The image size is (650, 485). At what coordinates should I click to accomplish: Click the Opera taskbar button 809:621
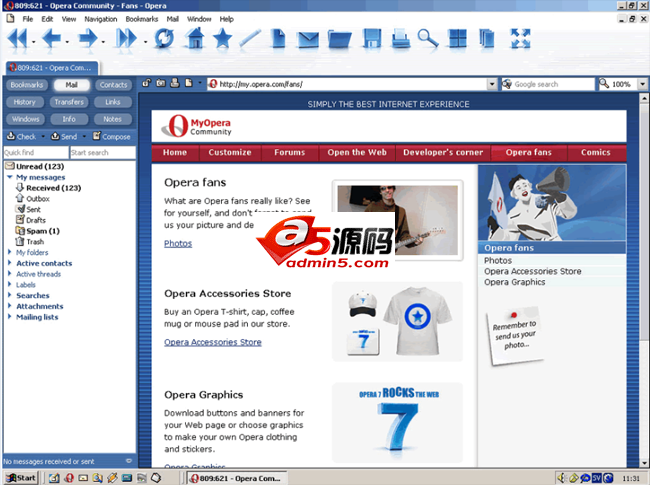pyautogui.click(x=237, y=478)
